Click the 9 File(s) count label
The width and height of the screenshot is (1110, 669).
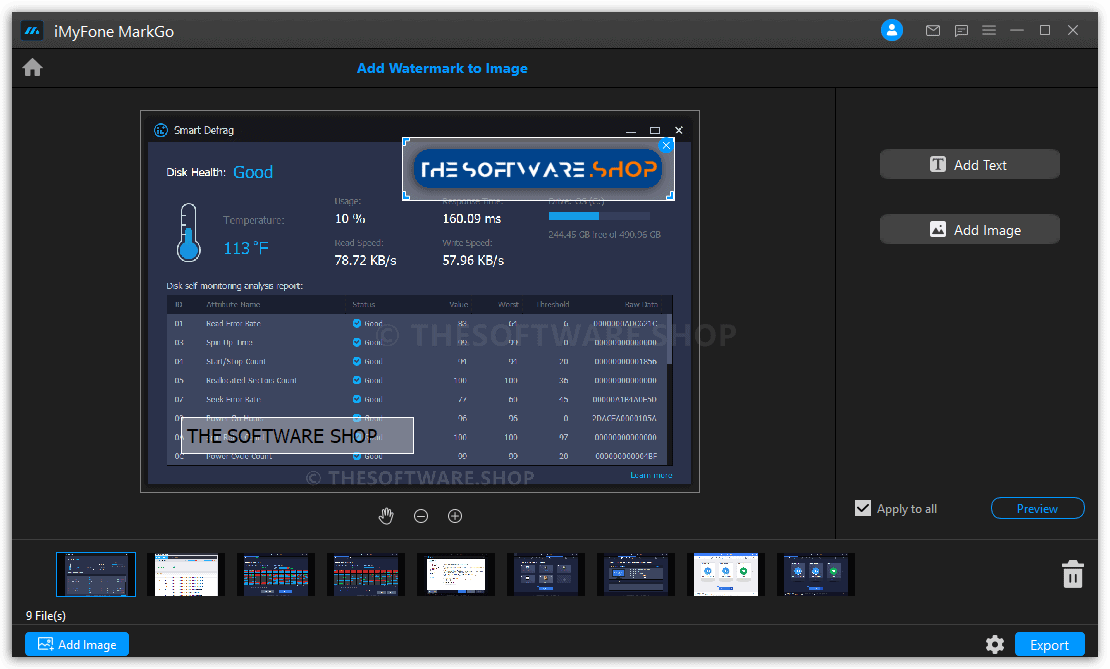click(x=46, y=615)
